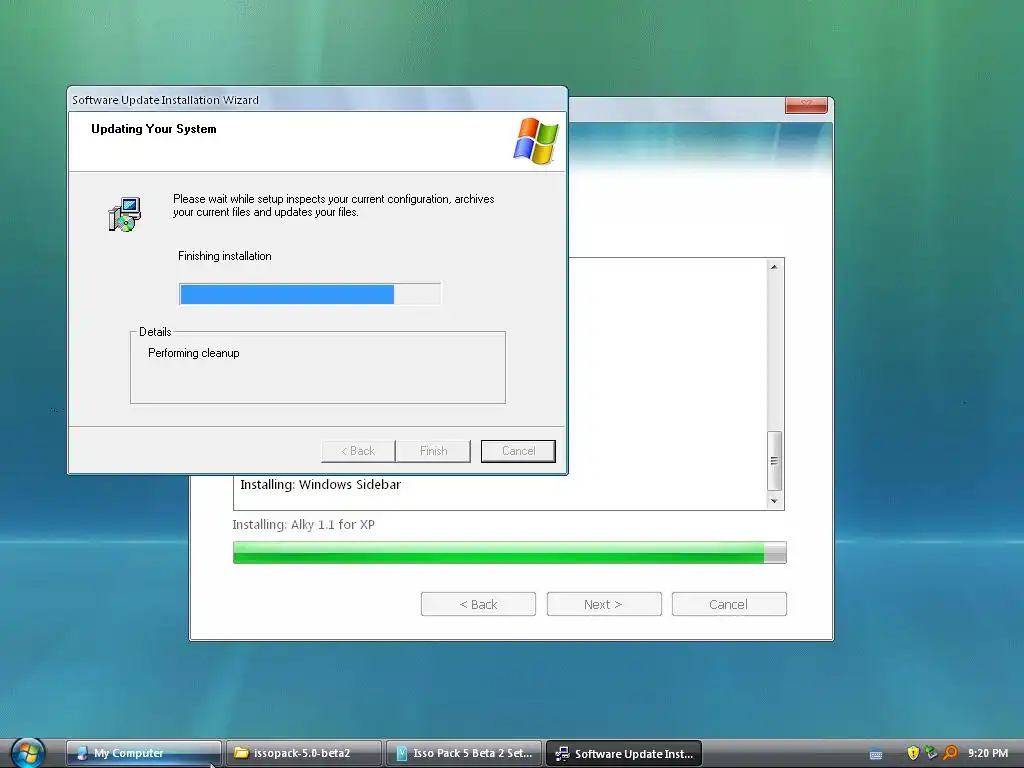Open the yellow security shield tray alert
Image resolution: width=1024 pixels, height=768 pixels.
913,753
